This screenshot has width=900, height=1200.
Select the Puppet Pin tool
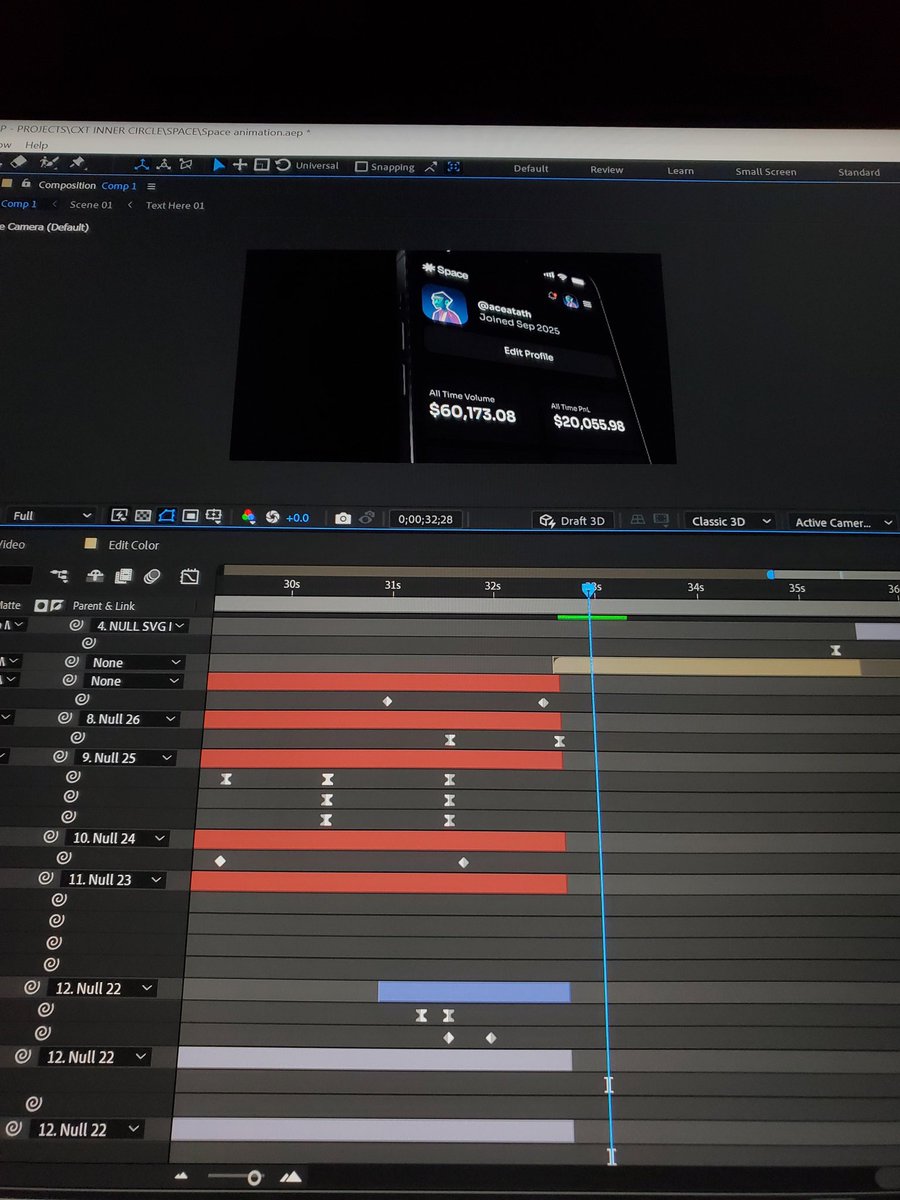point(79,162)
